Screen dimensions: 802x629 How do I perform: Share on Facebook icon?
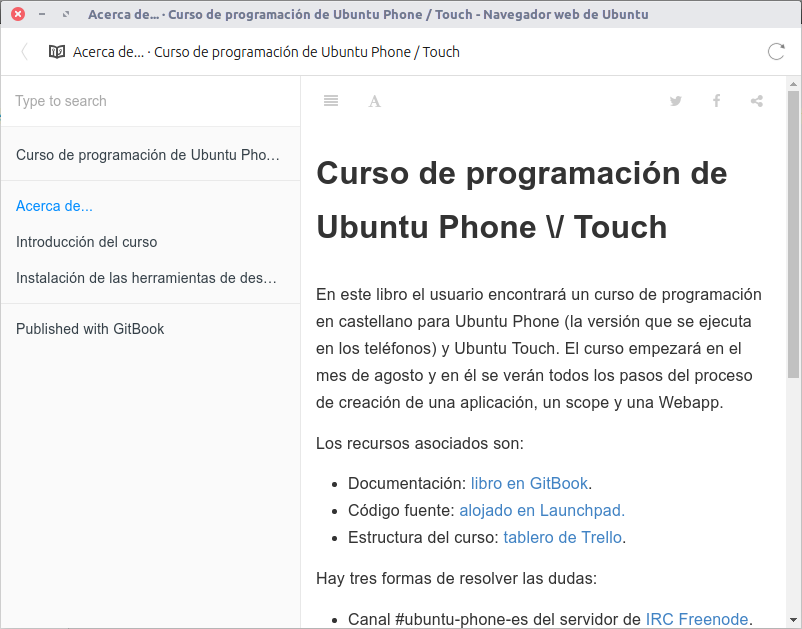[x=717, y=101]
